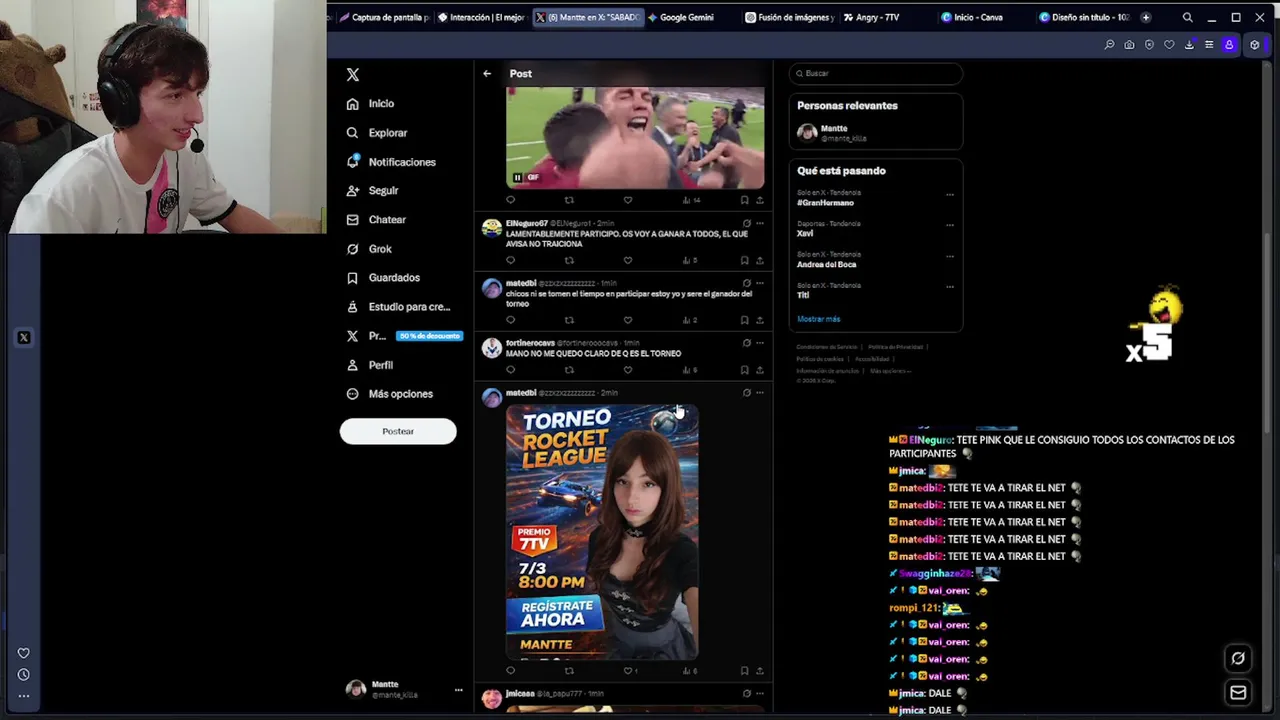1280x720 pixels.
Task: Open the Xavi trend
Action: (x=805, y=234)
